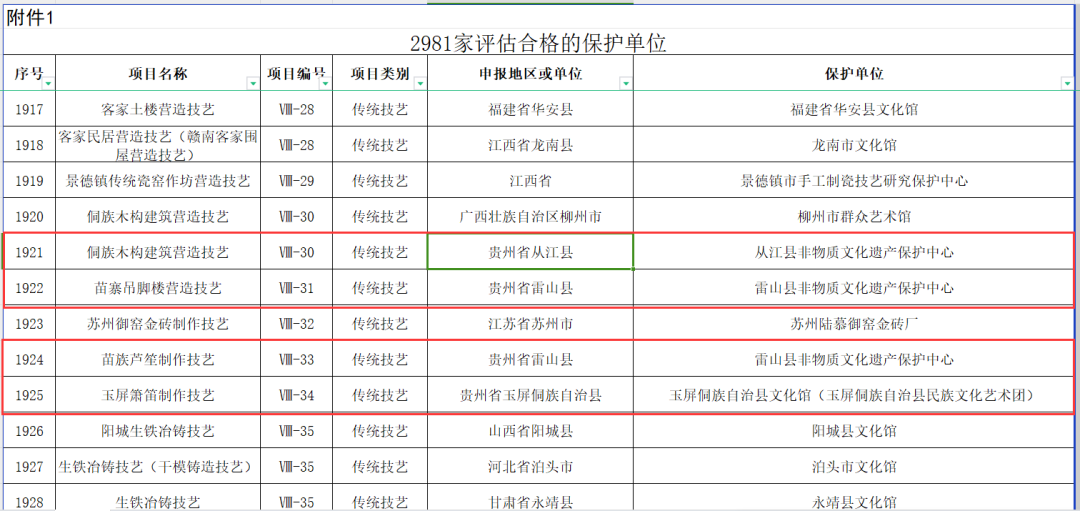
Task: Click the cell 景德镇手工制瓷技艺研究保护中心
Action: tap(853, 181)
